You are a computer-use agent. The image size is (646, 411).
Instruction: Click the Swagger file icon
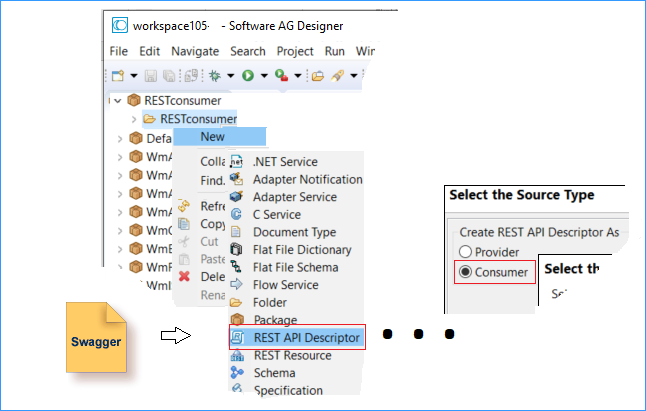point(96,337)
